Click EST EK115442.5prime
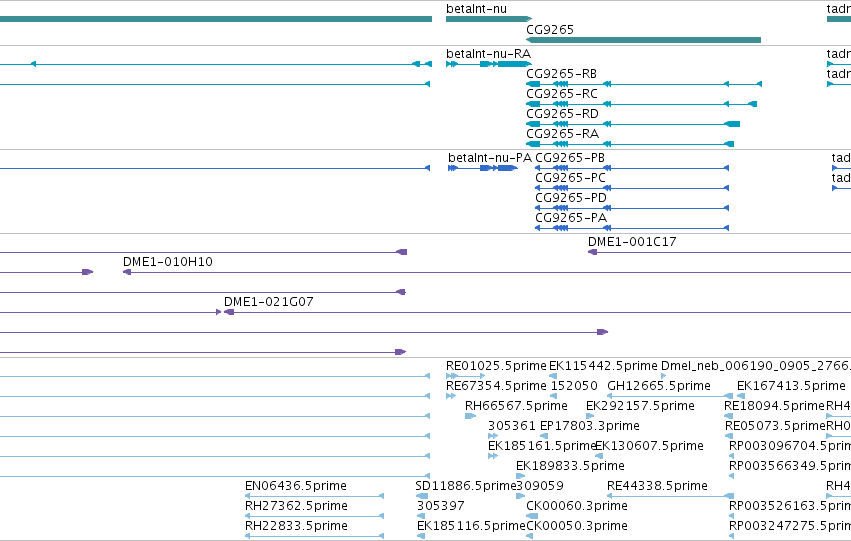This screenshot has width=851, height=541. (602, 366)
